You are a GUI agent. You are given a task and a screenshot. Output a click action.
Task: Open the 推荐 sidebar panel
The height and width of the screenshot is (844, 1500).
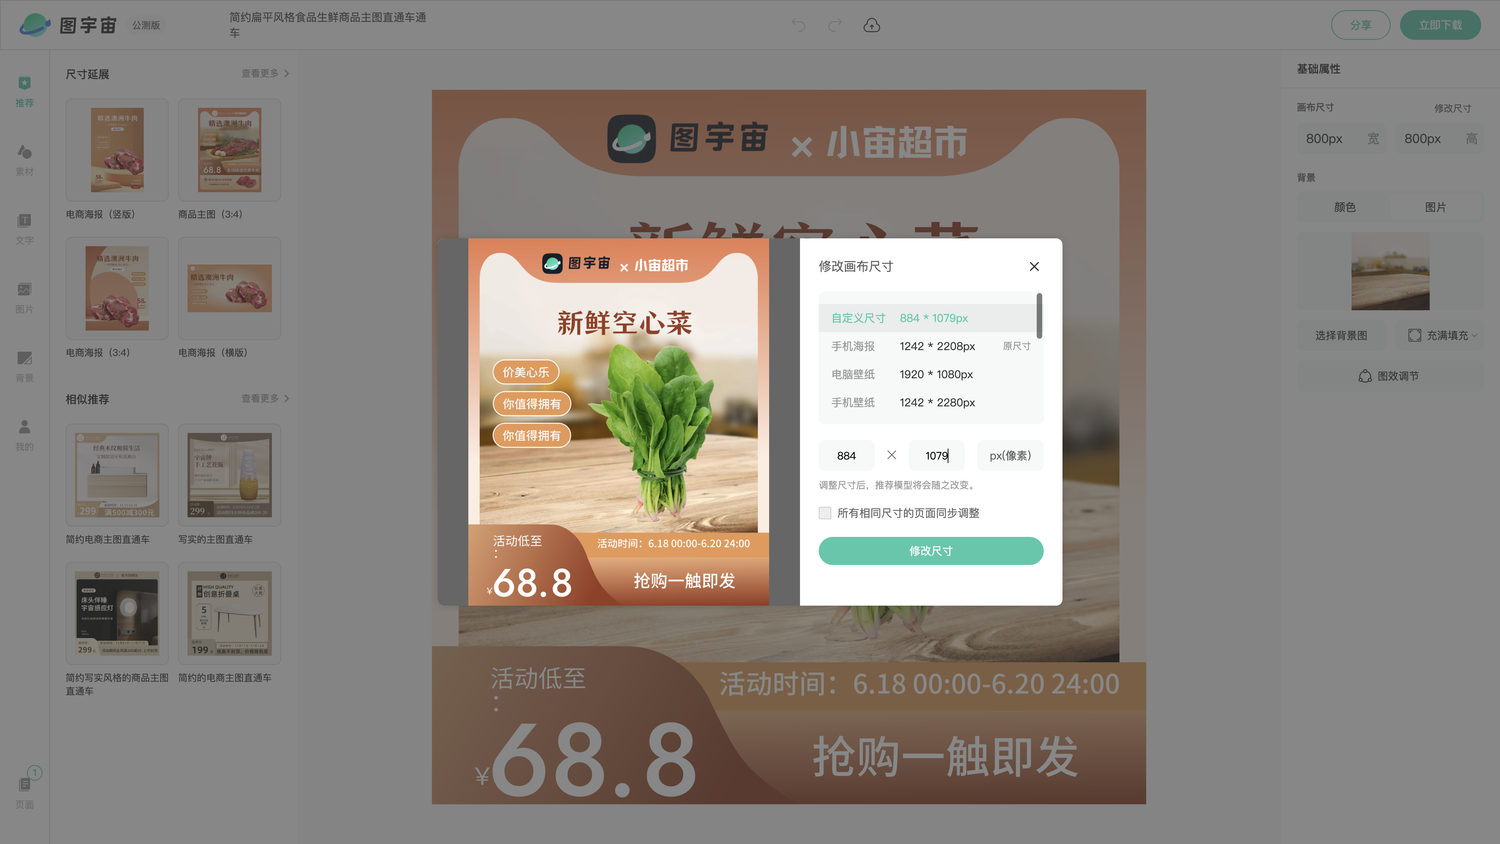pos(25,91)
